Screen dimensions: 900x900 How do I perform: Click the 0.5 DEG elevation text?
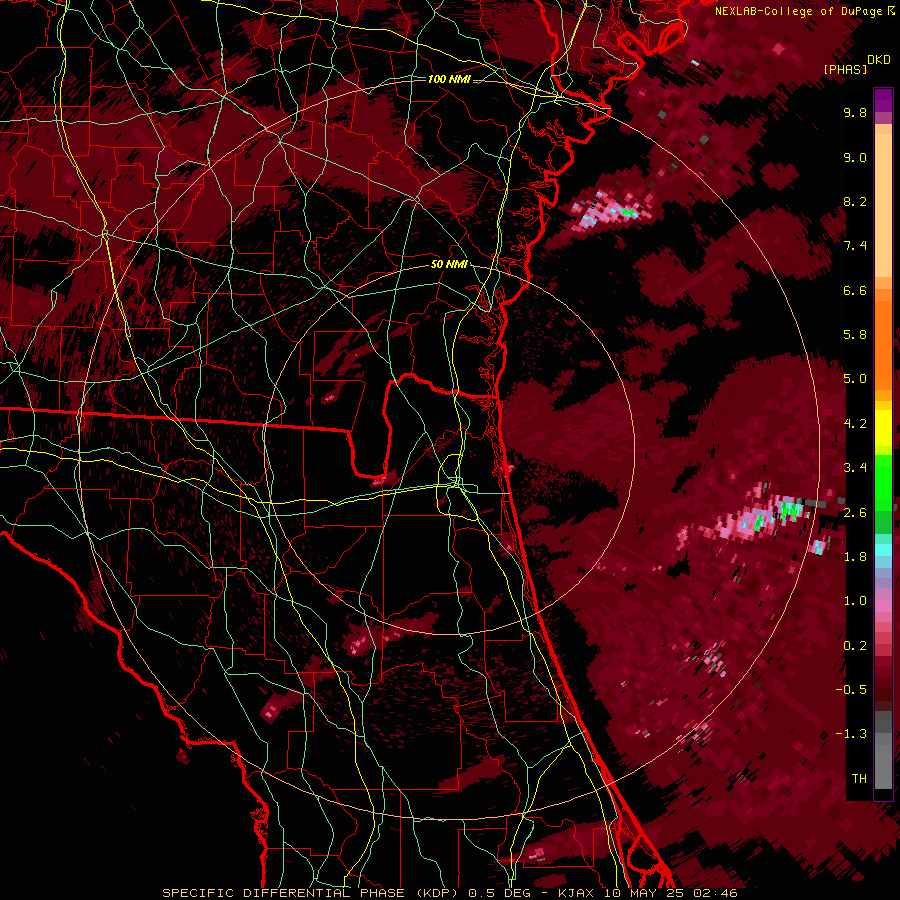pos(501,893)
